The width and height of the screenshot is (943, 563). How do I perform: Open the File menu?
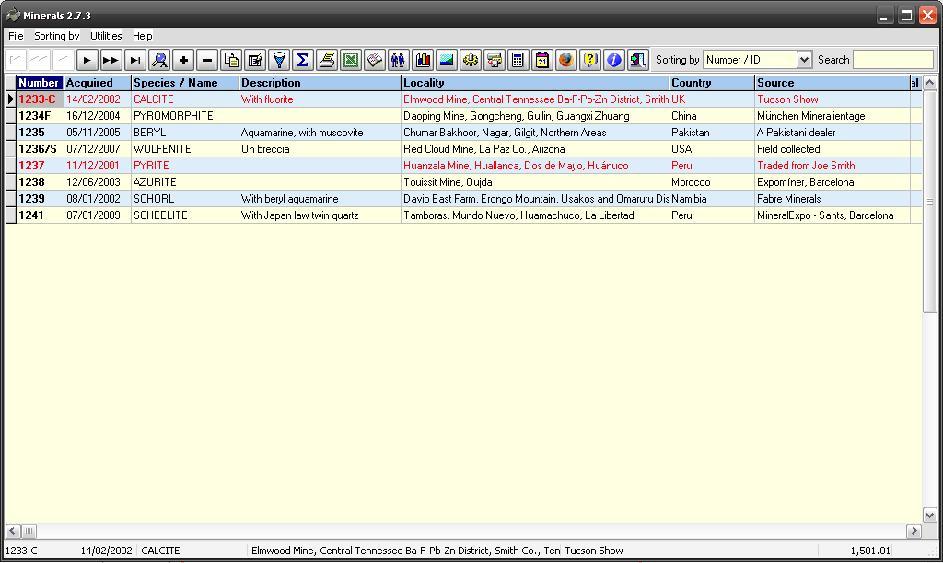click(16, 36)
